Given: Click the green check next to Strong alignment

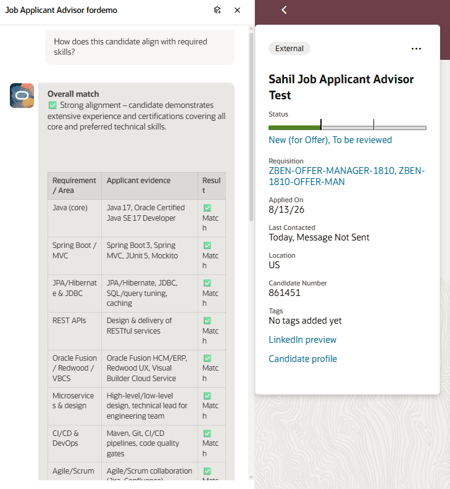Looking at the screenshot, I should (x=53, y=105).
